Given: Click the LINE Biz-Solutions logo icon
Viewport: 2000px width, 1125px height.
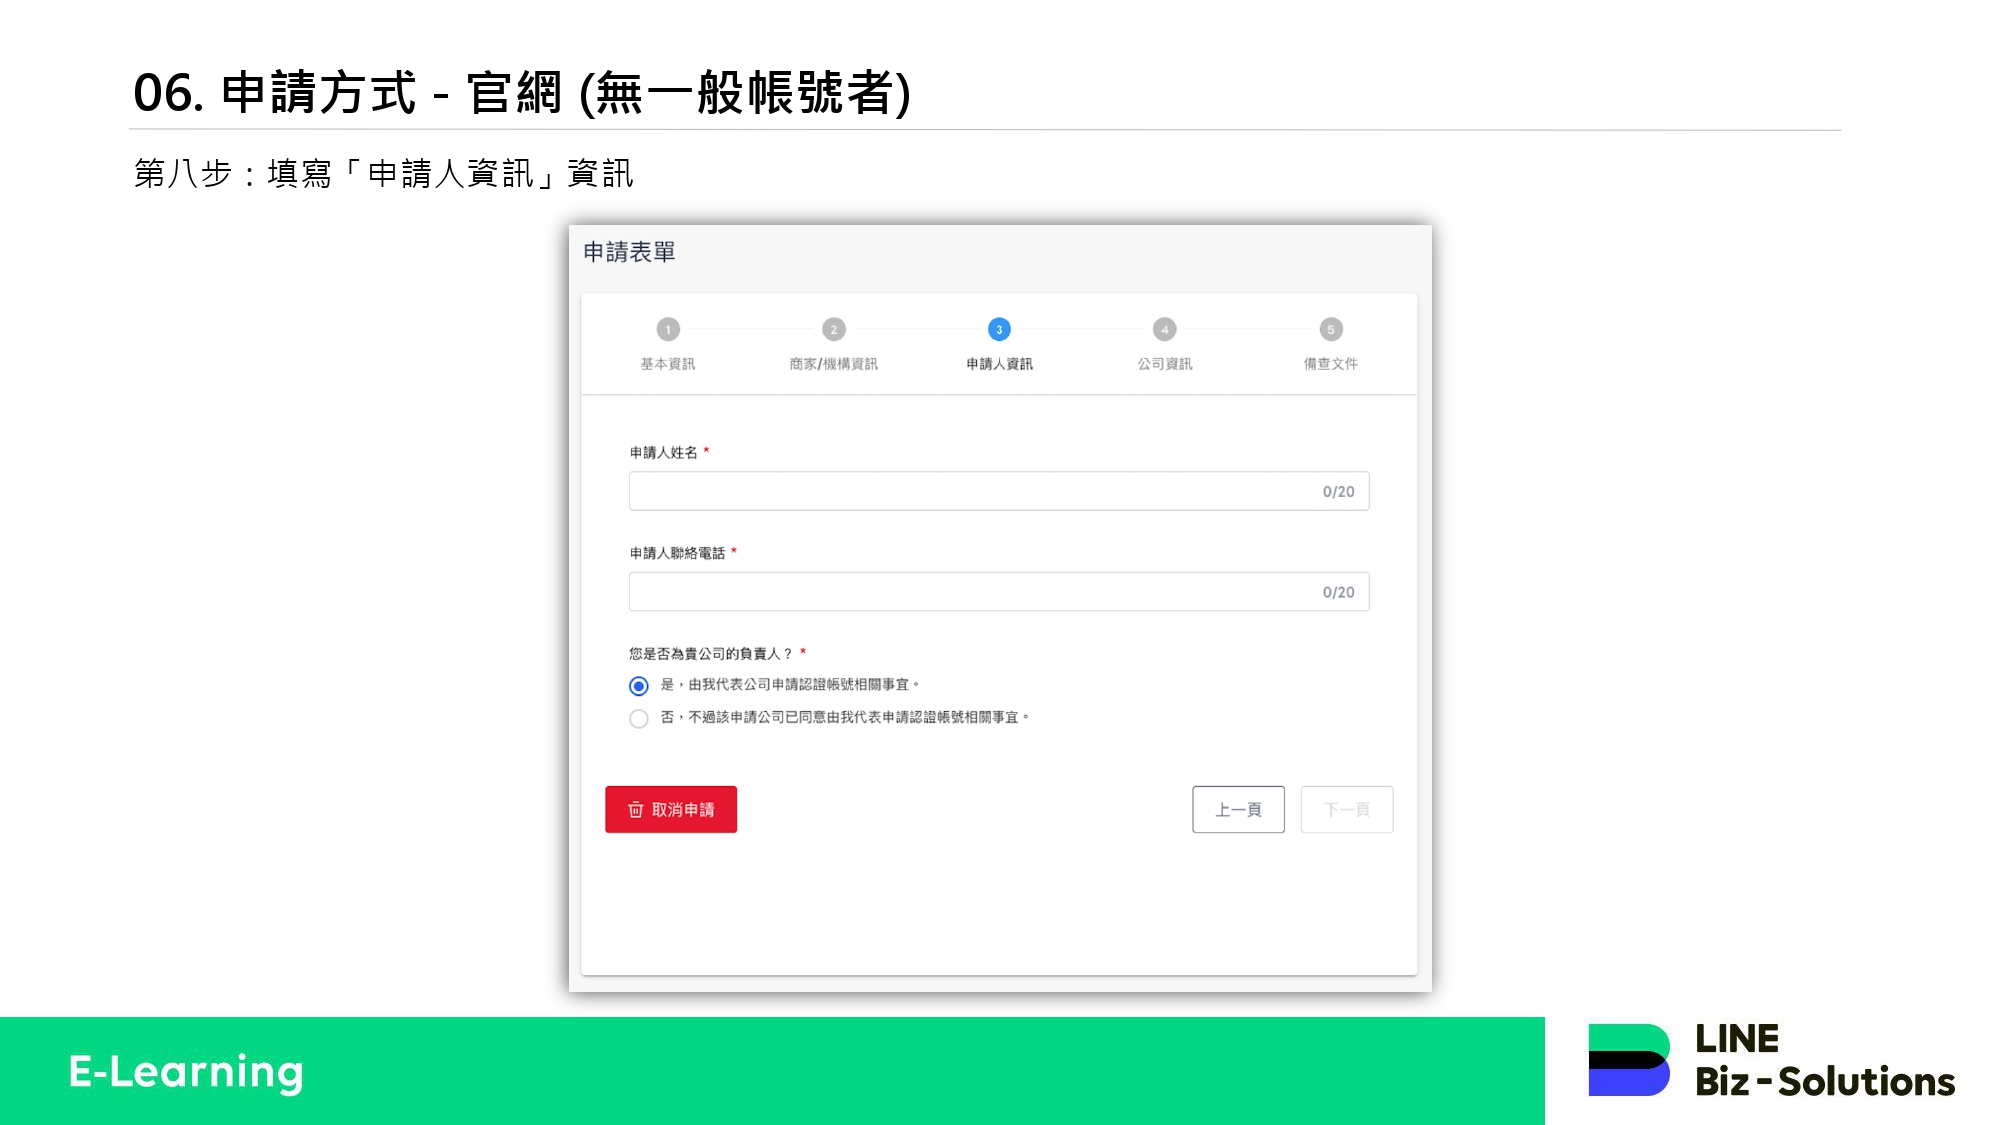Looking at the screenshot, I should [1628, 1060].
